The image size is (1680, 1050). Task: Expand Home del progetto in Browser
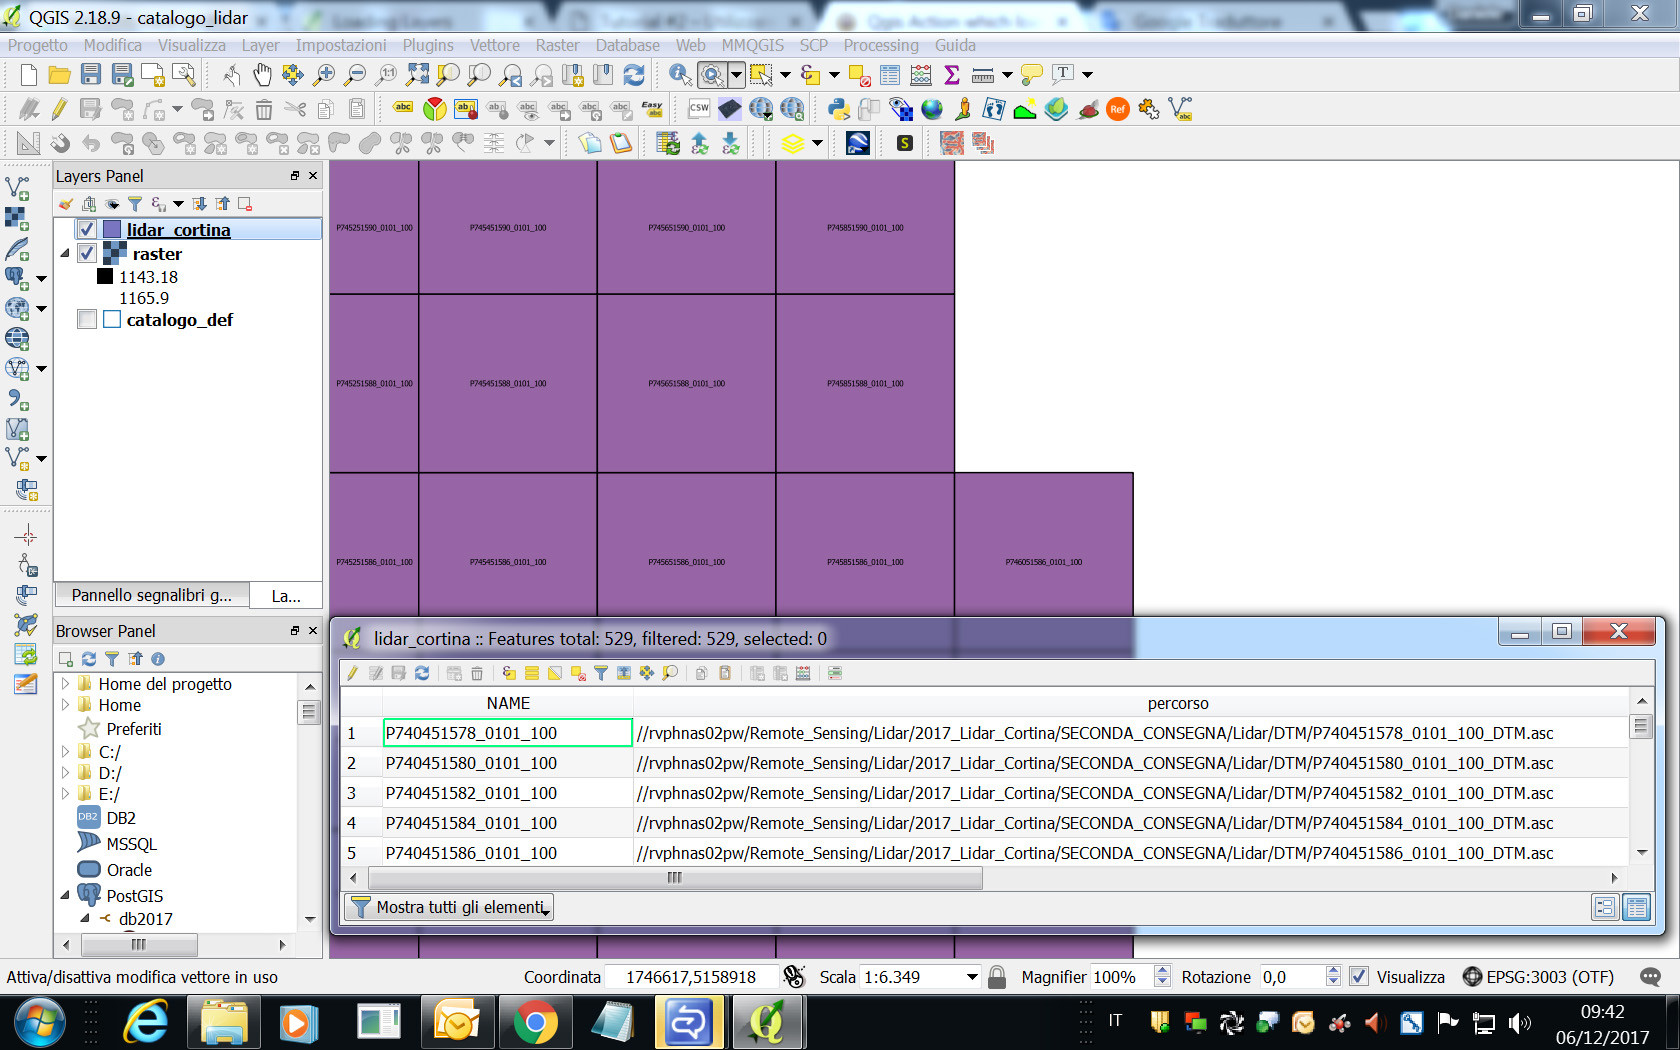coord(66,684)
